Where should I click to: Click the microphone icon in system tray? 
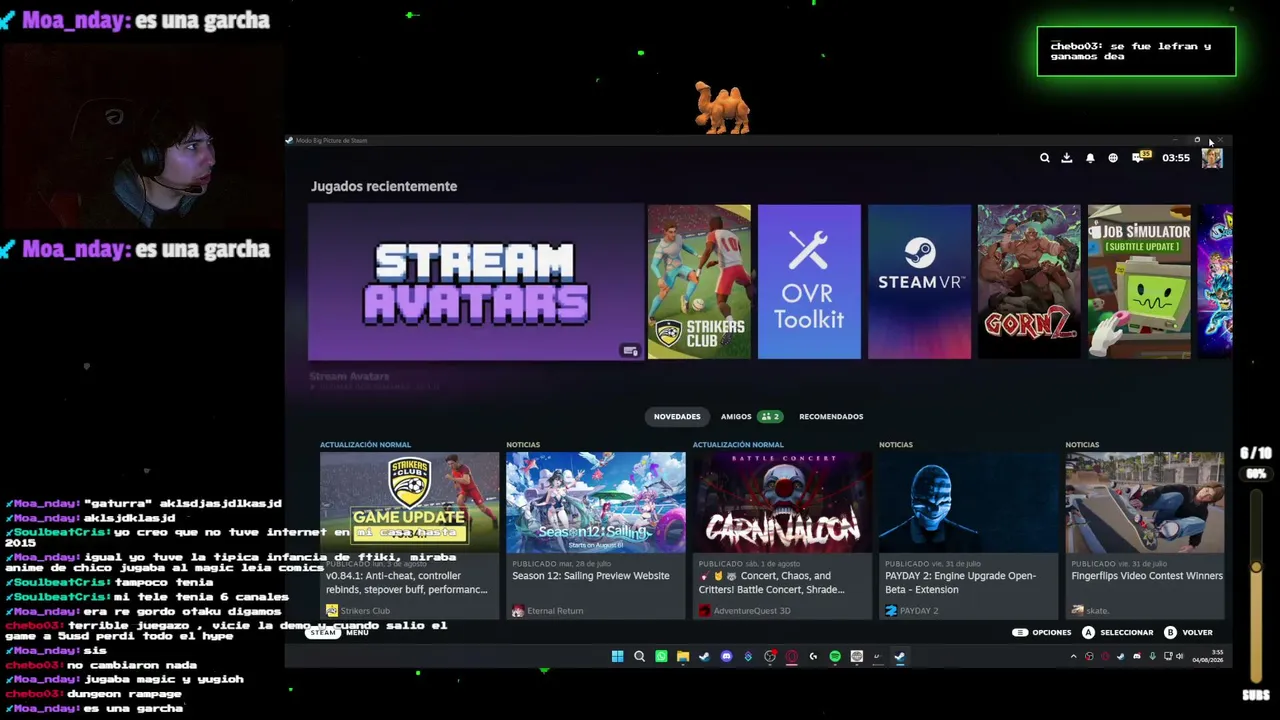point(1152,657)
